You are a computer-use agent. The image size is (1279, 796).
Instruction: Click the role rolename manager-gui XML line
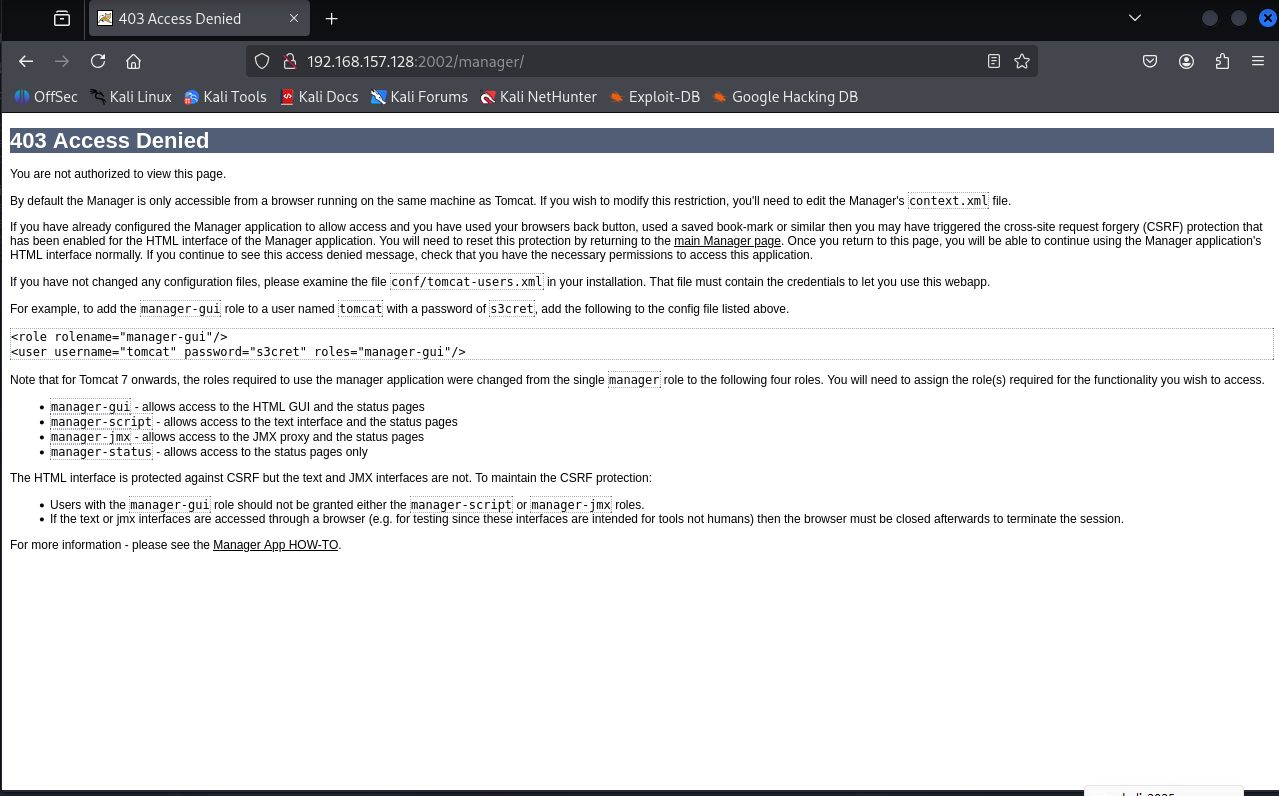pyautogui.click(x=119, y=337)
